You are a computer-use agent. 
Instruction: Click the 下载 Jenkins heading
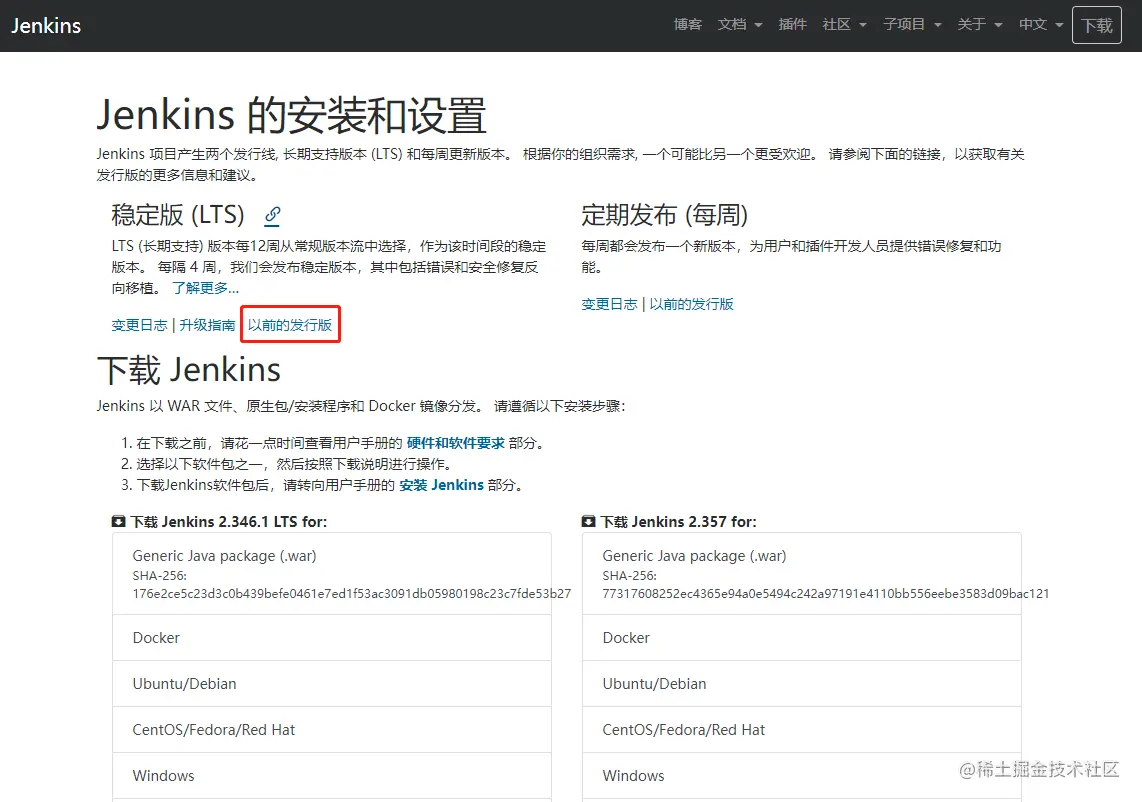click(x=189, y=370)
